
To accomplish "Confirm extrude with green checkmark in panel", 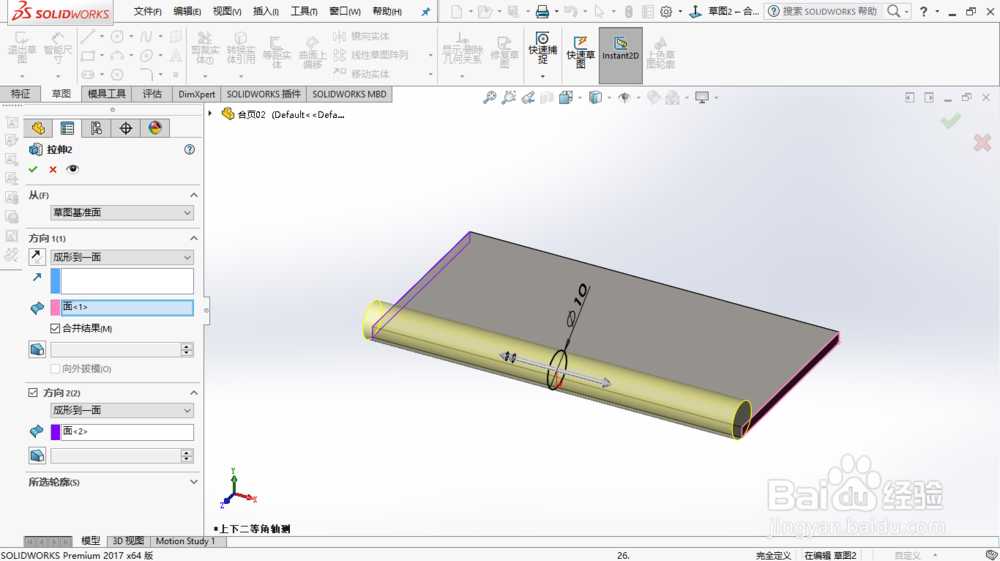I will [33, 170].
